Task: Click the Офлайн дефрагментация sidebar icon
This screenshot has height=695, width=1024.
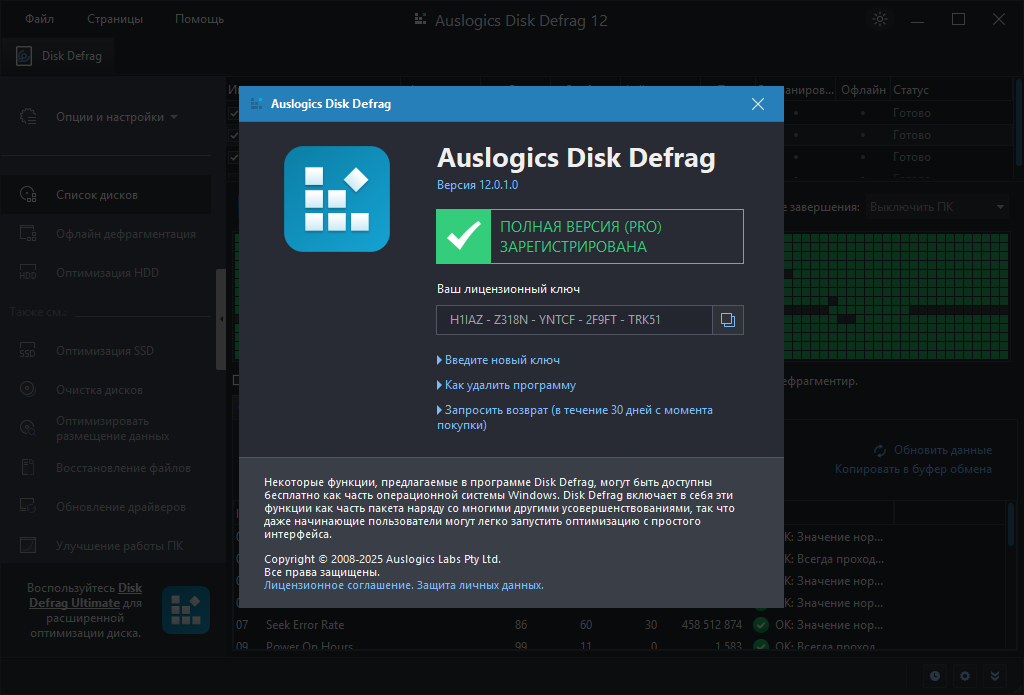Action: click(x=28, y=233)
